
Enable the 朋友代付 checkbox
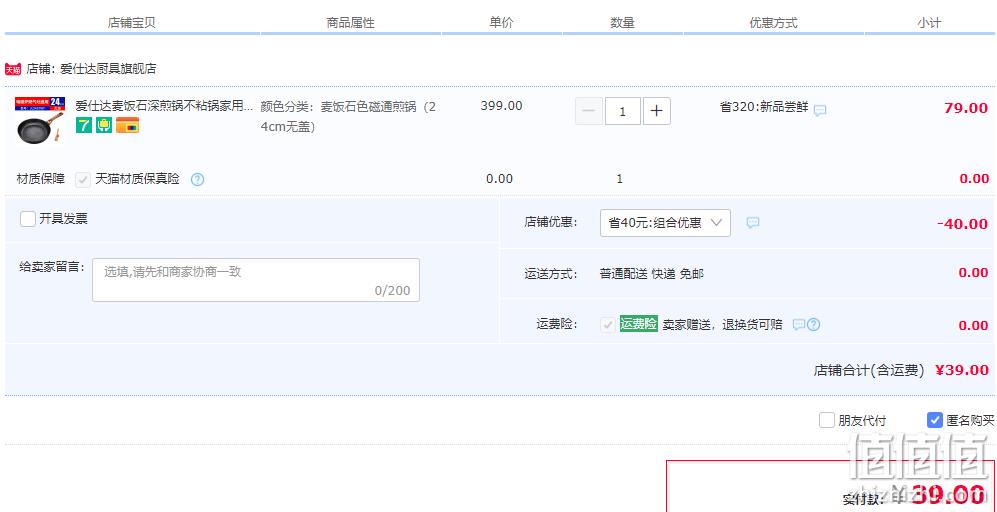(x=827, y=420)
